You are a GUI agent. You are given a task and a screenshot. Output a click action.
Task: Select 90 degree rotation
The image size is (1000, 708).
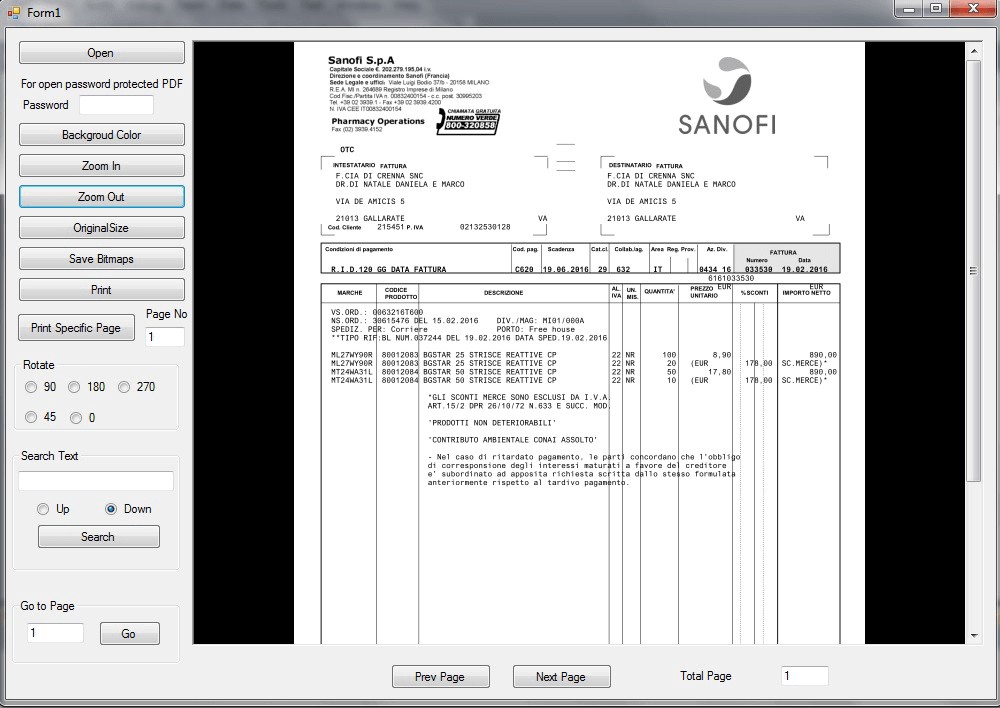[x=31, y=387]
